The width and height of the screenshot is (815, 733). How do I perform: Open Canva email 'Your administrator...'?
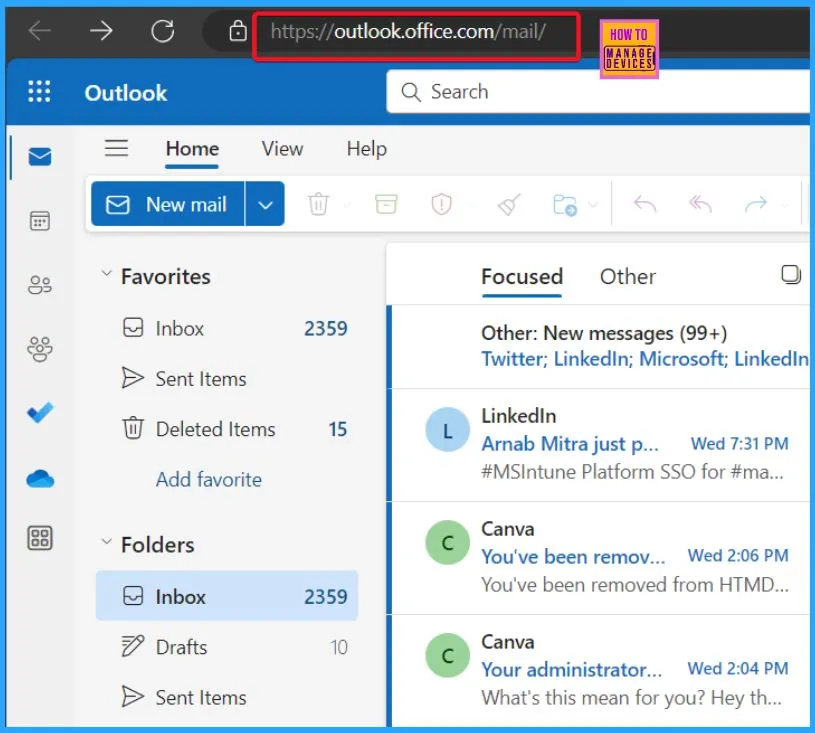coord(600,671)
